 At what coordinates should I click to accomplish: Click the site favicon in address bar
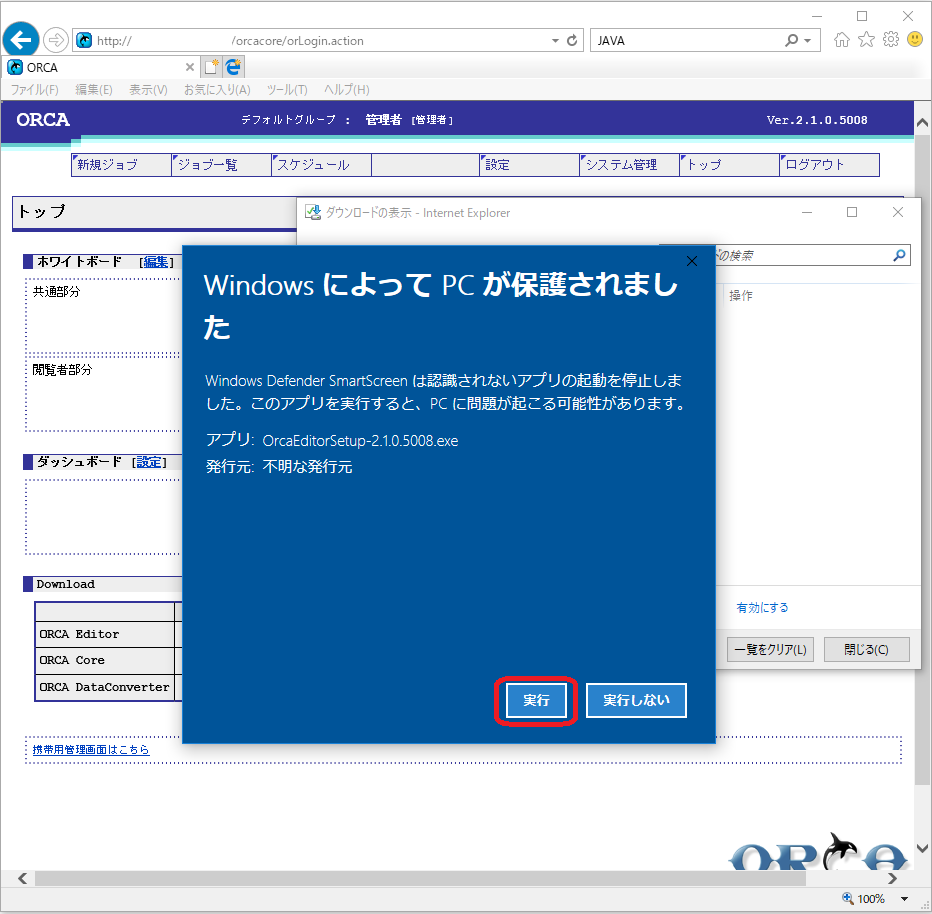tap(84, 40)
